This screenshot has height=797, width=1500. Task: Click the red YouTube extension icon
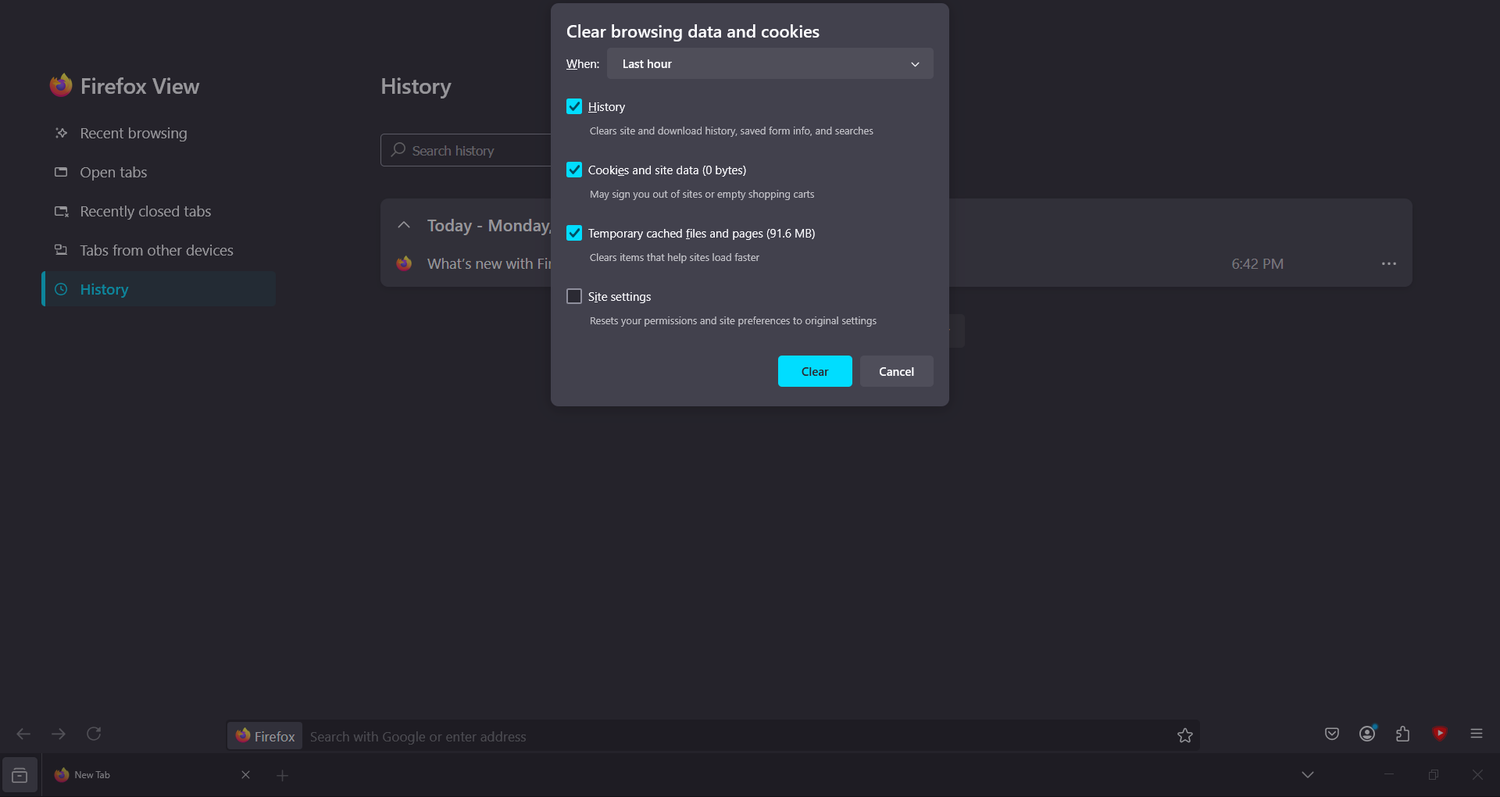coord(1439,734)
